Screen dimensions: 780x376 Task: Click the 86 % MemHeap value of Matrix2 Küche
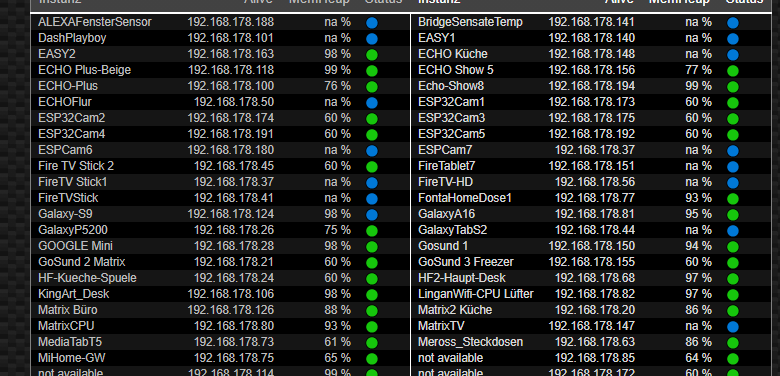coord(698,310)
